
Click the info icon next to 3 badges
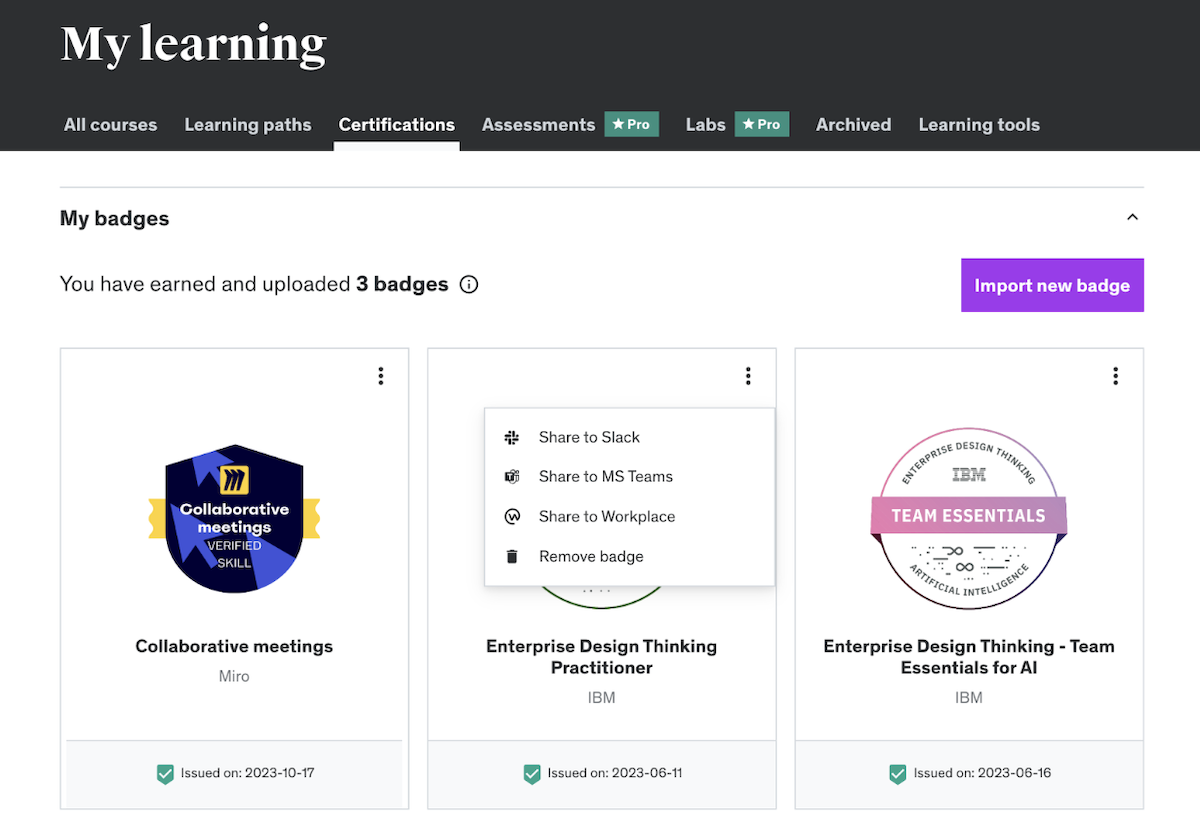tap(468, 285)
